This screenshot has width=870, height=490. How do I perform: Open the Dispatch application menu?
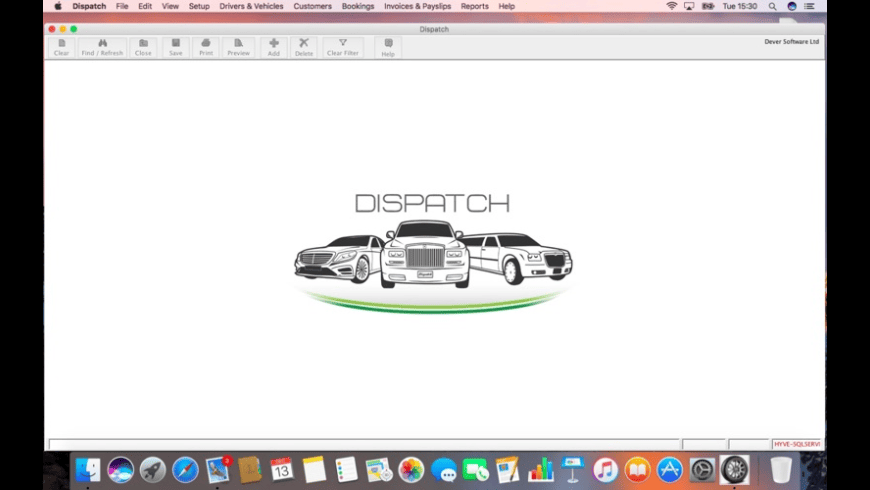(x=89, y=6)
